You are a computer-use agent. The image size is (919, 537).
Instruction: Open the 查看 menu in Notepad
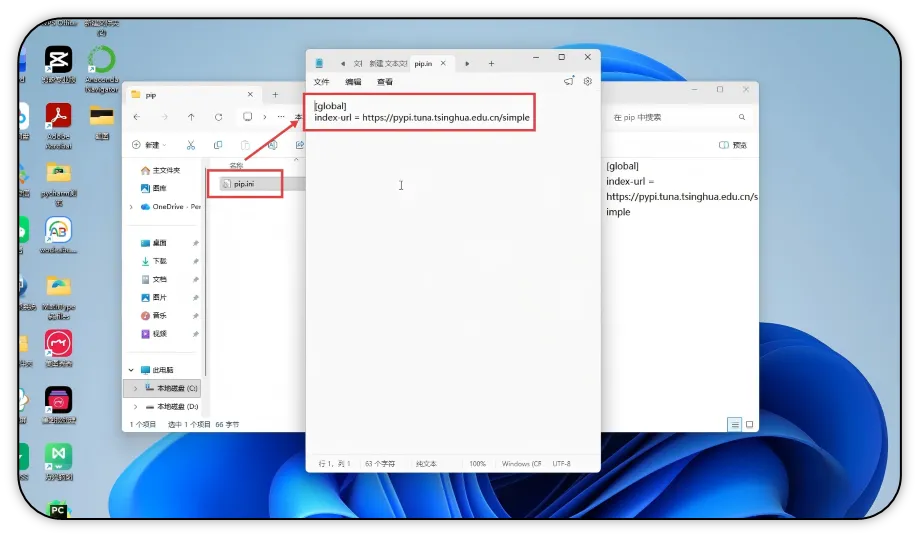[385, 82]
